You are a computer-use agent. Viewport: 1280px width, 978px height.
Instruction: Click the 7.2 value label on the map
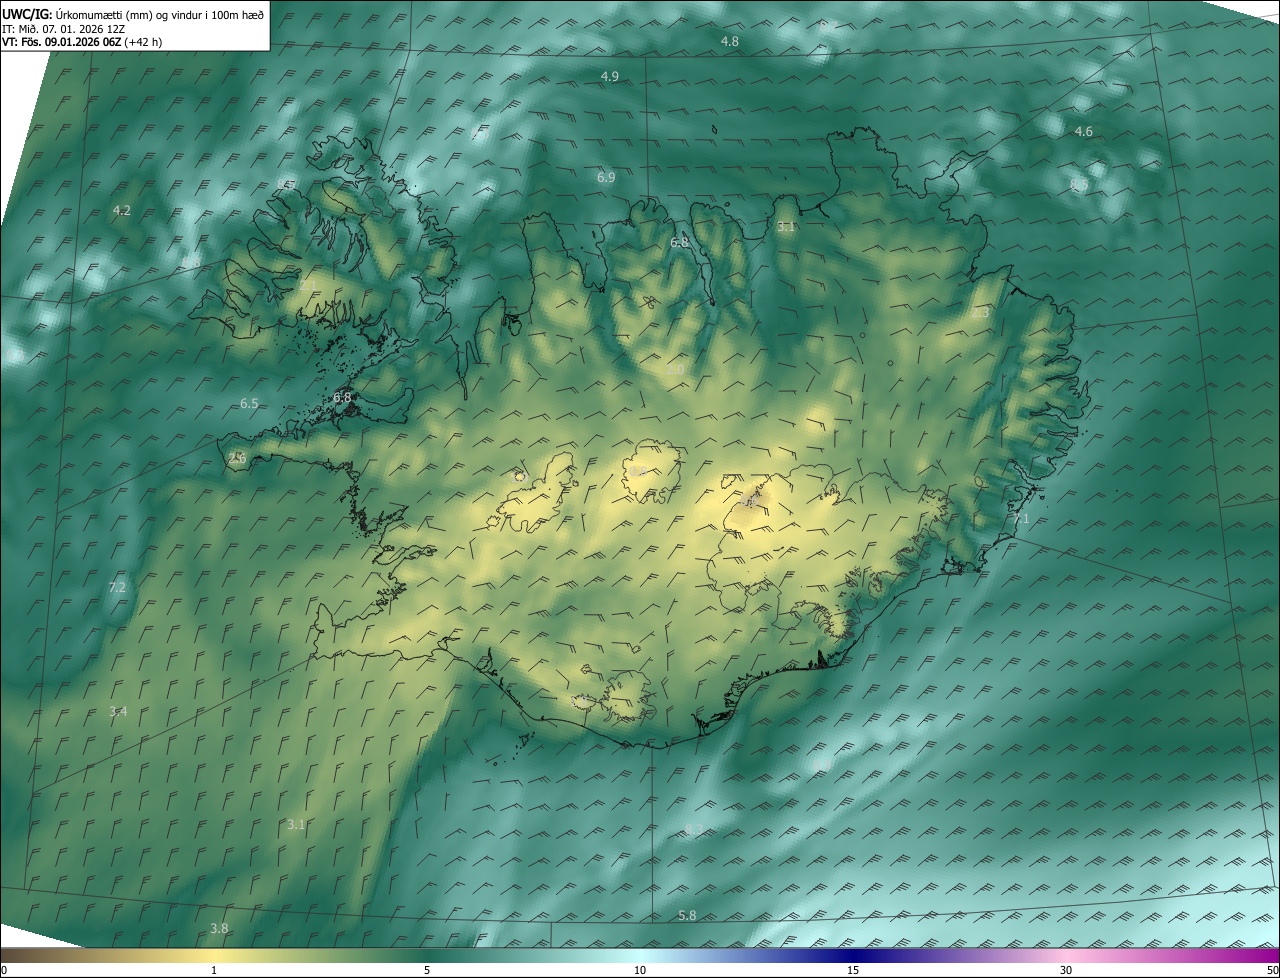click(x=117, y=587)
